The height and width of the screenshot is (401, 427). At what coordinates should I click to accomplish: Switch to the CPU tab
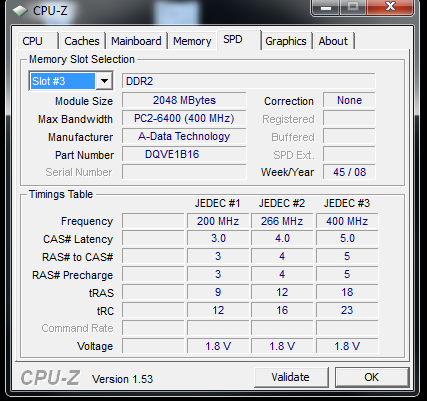coord(32,41)
